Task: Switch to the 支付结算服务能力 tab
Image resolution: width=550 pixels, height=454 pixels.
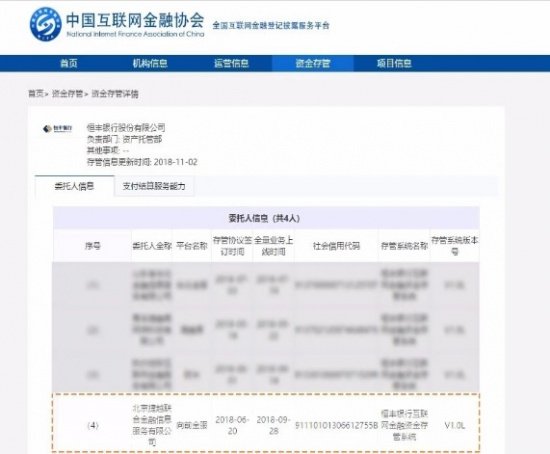Action: coord(154,186)
